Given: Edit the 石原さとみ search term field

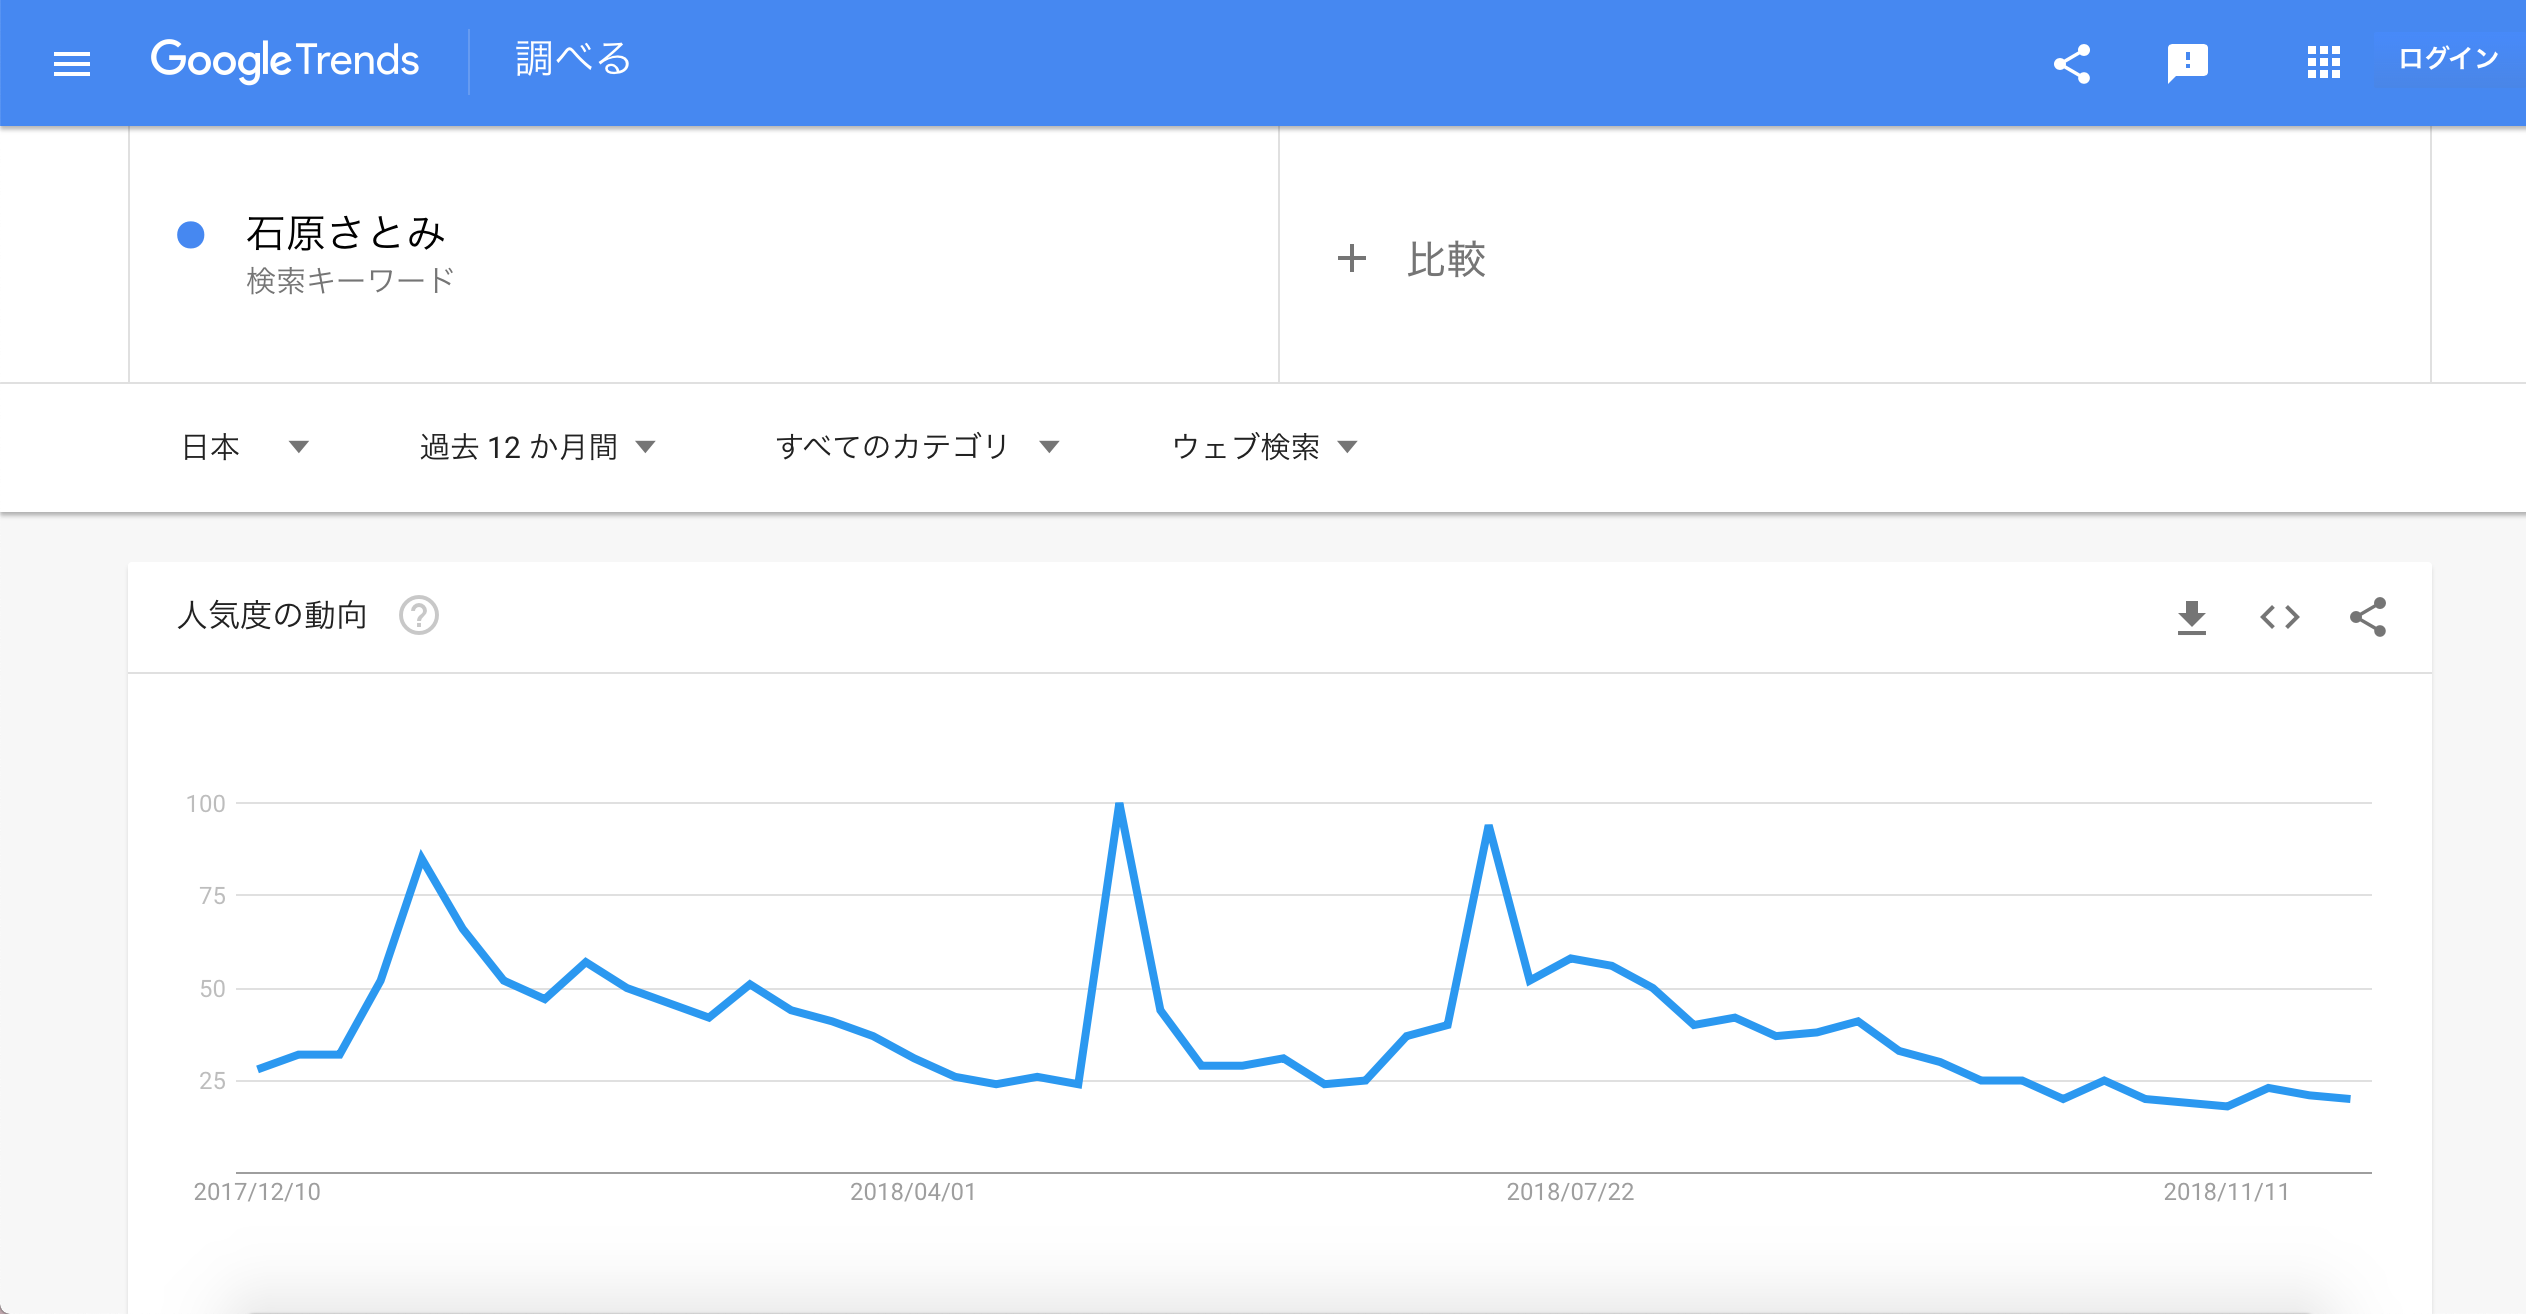Looking at the screenshot, I should point(704,254).
